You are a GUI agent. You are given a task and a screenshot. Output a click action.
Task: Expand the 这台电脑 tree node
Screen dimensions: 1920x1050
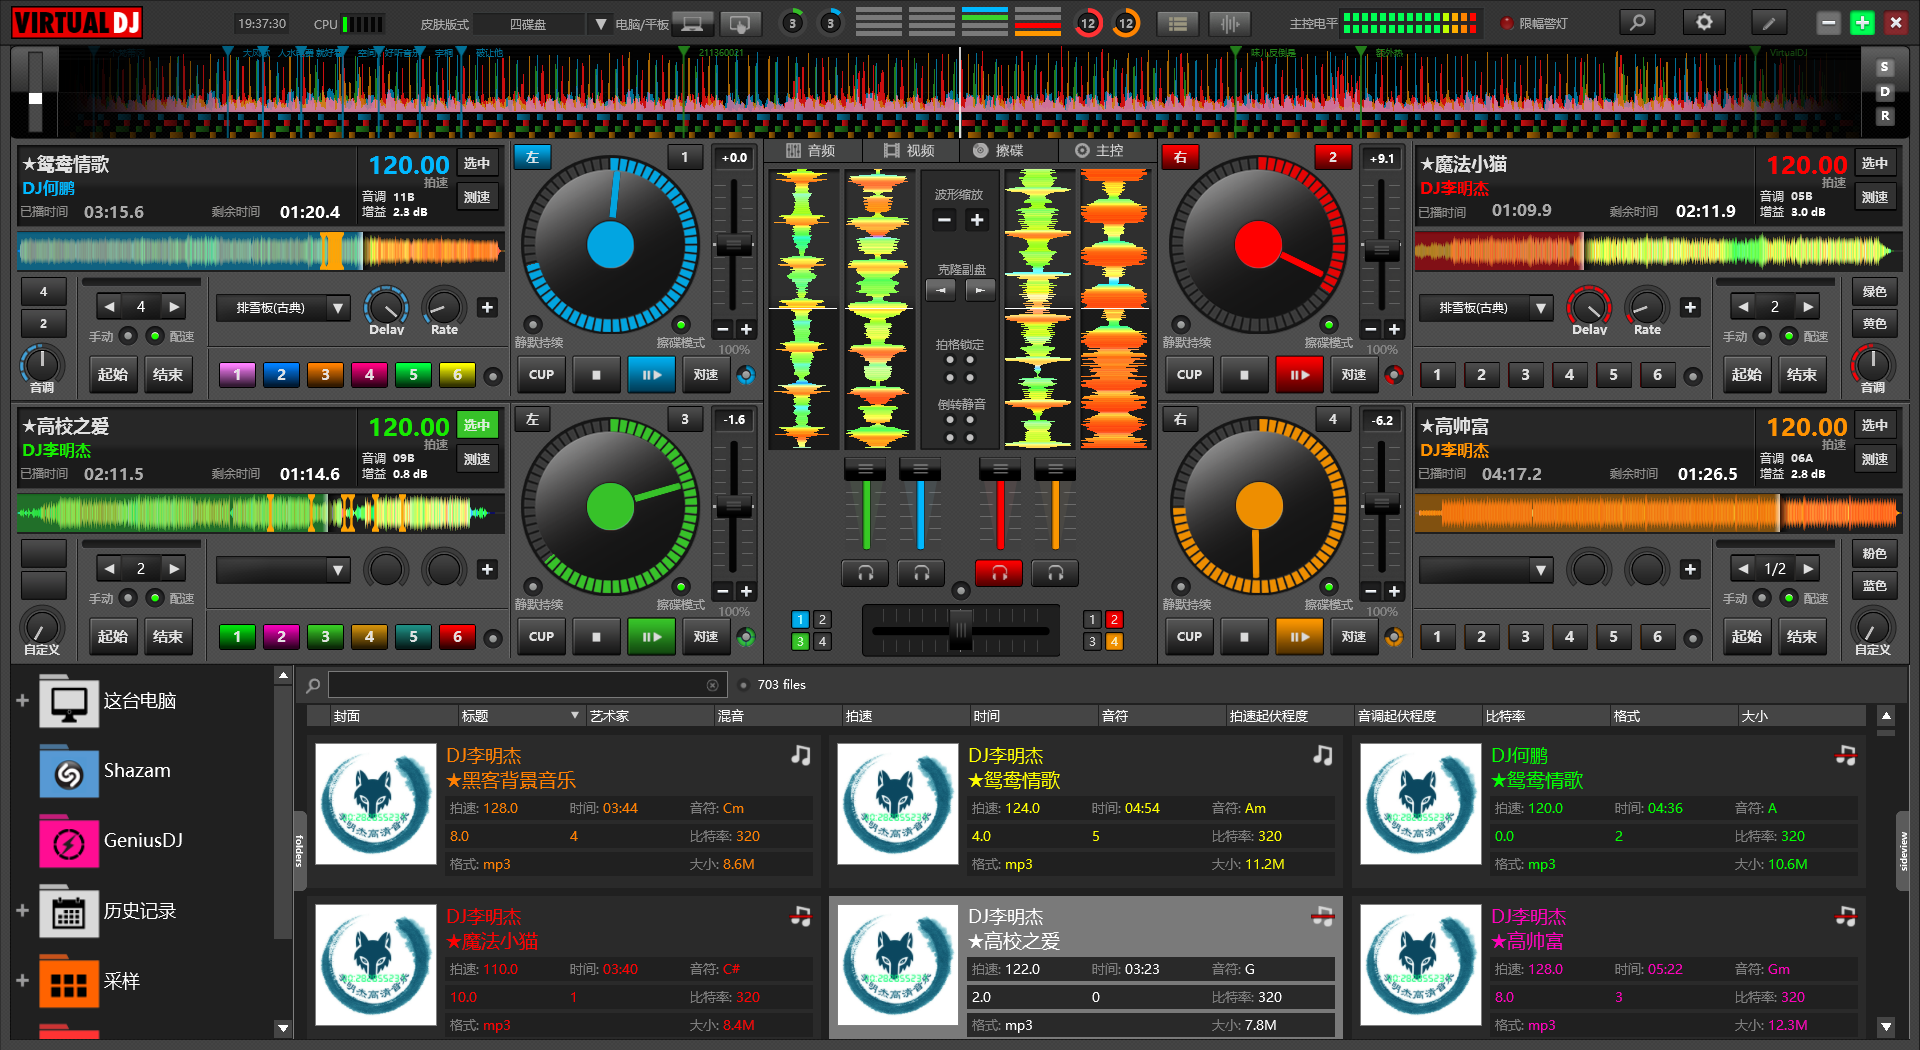click(x=22, y=701)
